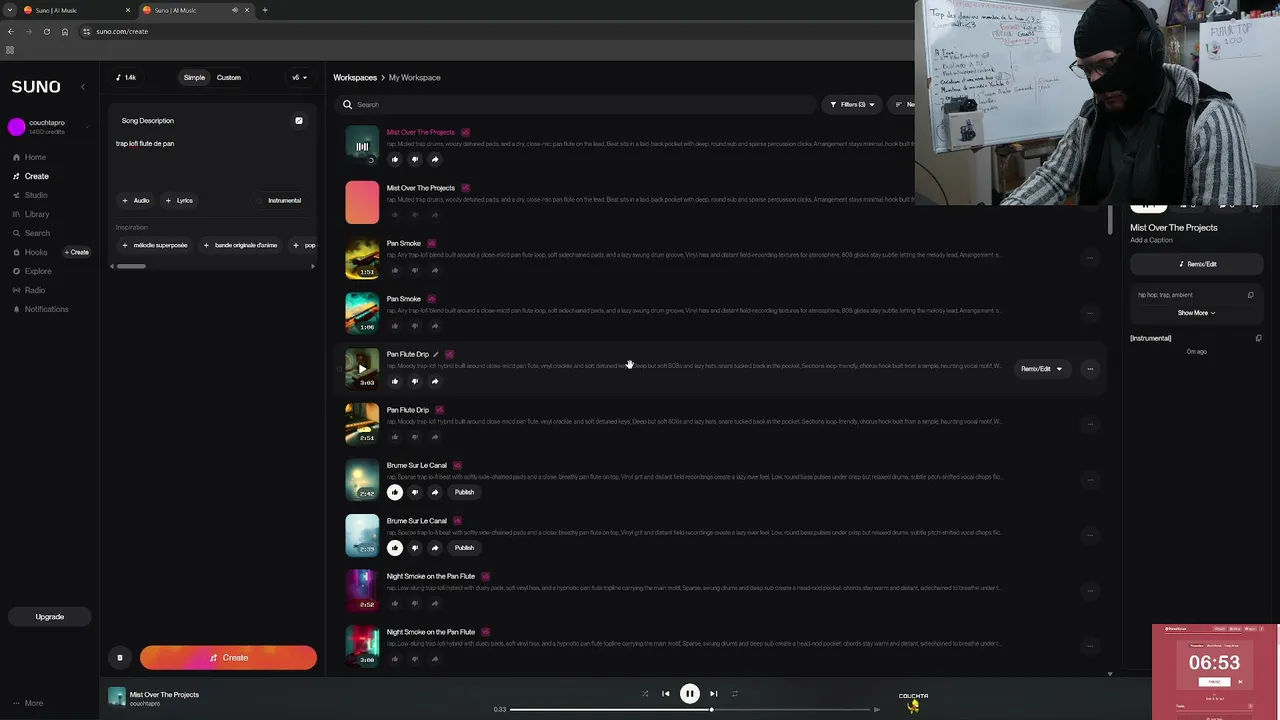Click the sidebar Search magnifier icon

tap(16, 233)
